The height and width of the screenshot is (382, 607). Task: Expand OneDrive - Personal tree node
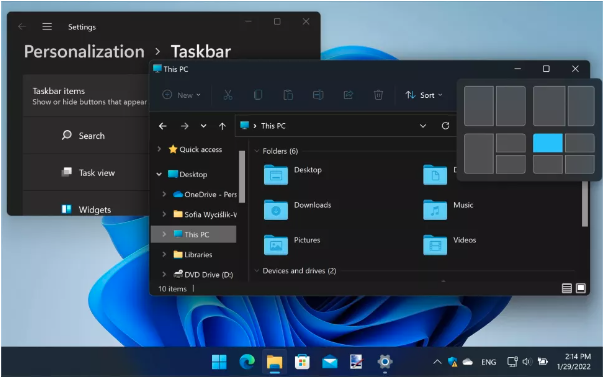point(164,194)
